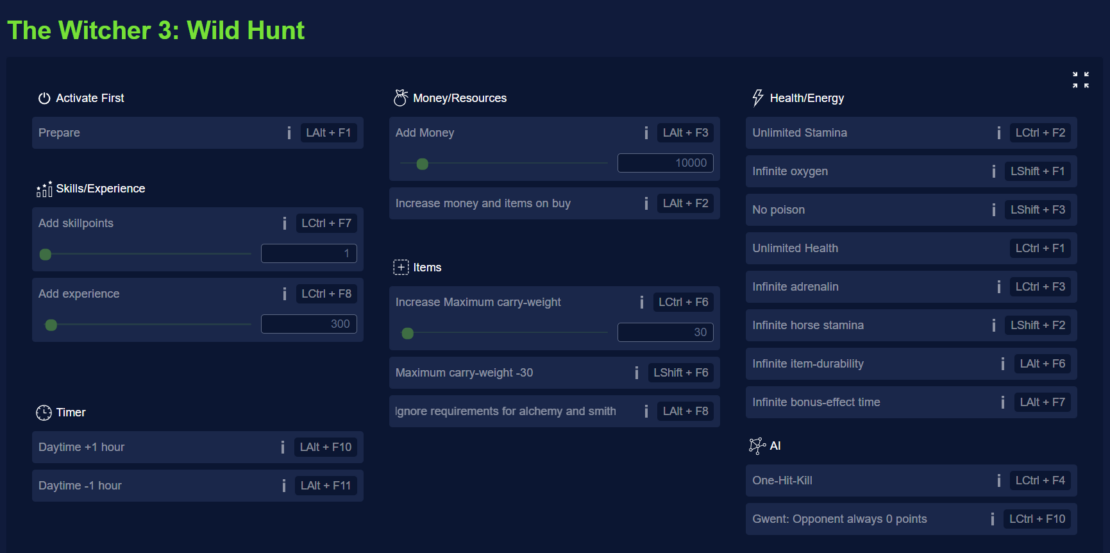
Task: Open info icon for Add Money
Action: point(646,133)
